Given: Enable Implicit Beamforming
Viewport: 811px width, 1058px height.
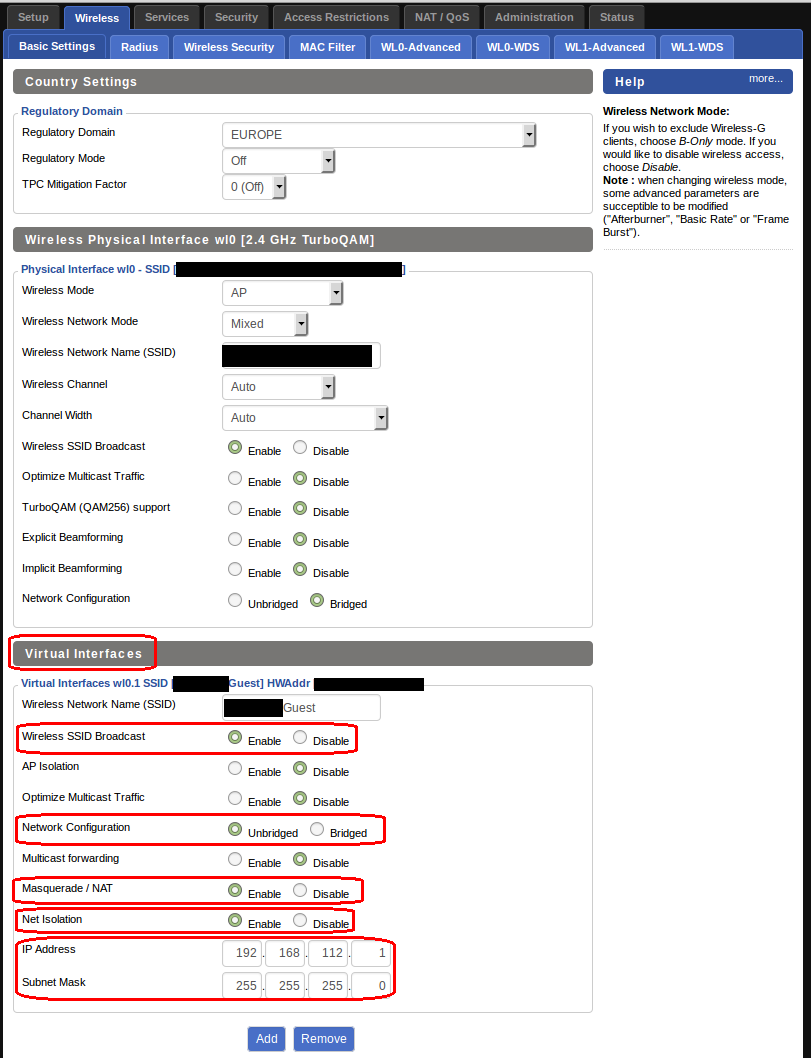Looking at the screenshot, I should pyautogui.click(x=235, y=569).
